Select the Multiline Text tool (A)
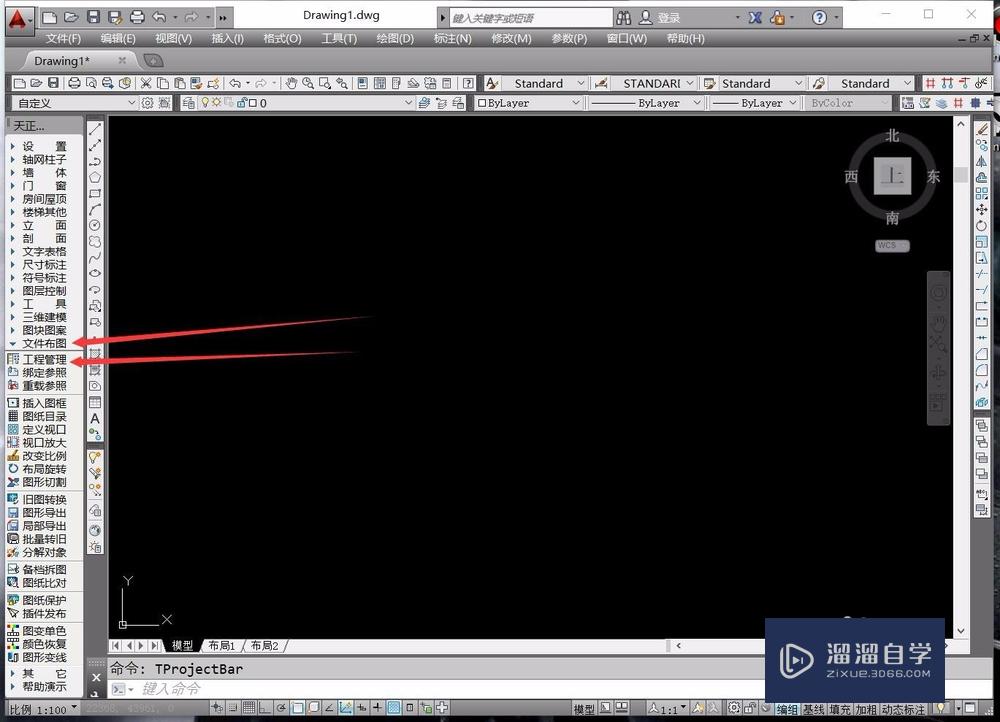Viewport: 1000px width, 722px height. 94,418
